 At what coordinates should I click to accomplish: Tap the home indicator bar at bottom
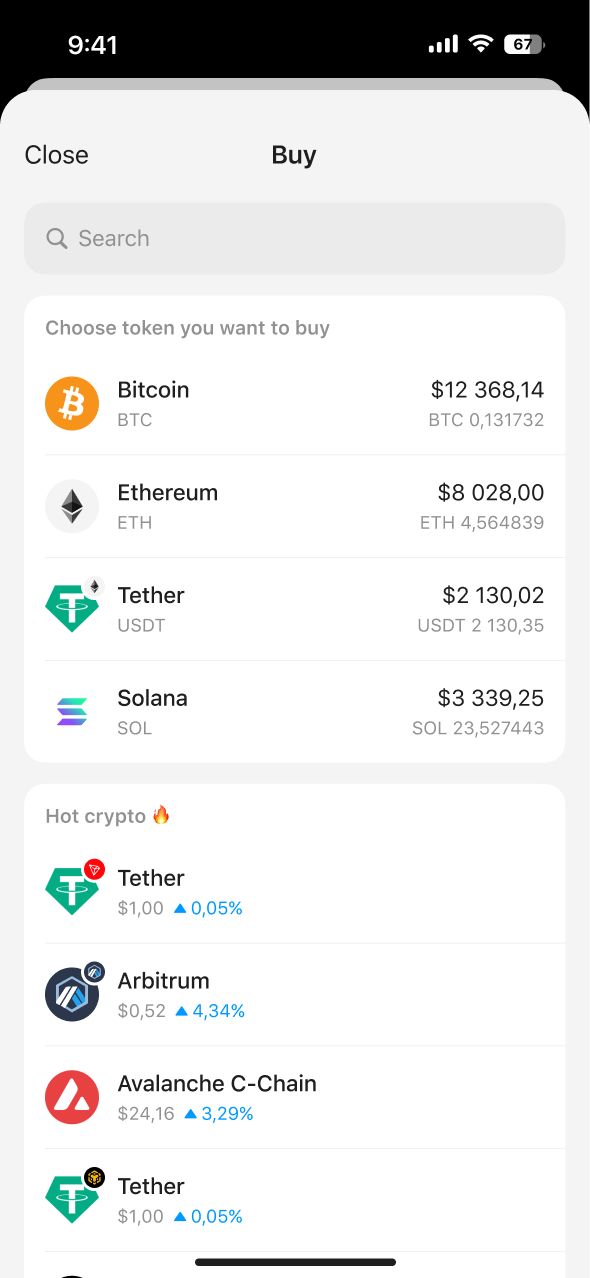pos(295,1262)
